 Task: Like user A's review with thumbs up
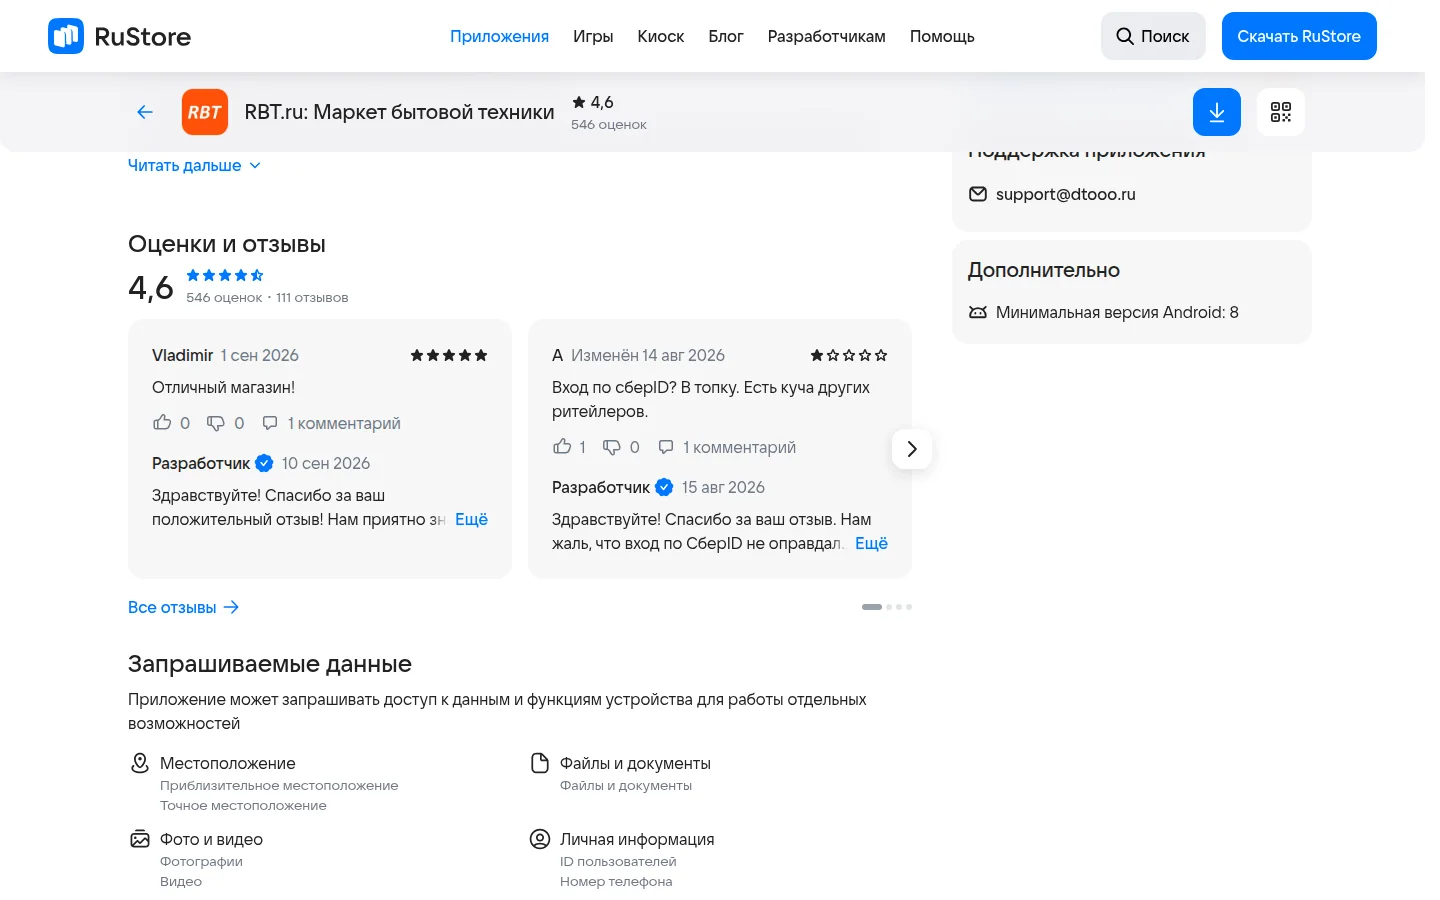(562, 447)
